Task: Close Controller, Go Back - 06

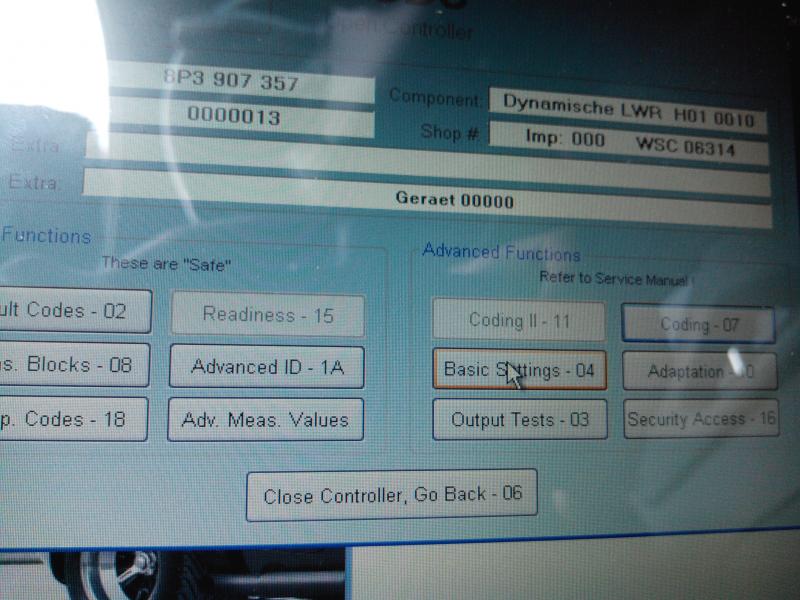Action: pos(392,495)
